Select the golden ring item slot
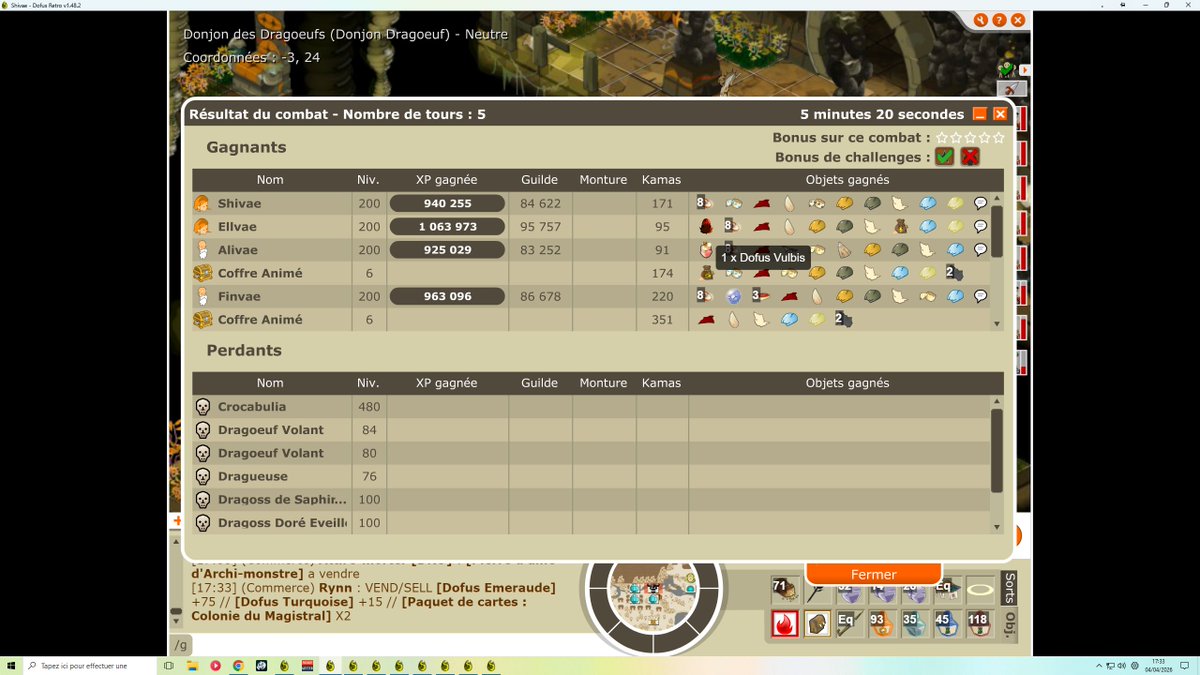 (x=980, y=591)
